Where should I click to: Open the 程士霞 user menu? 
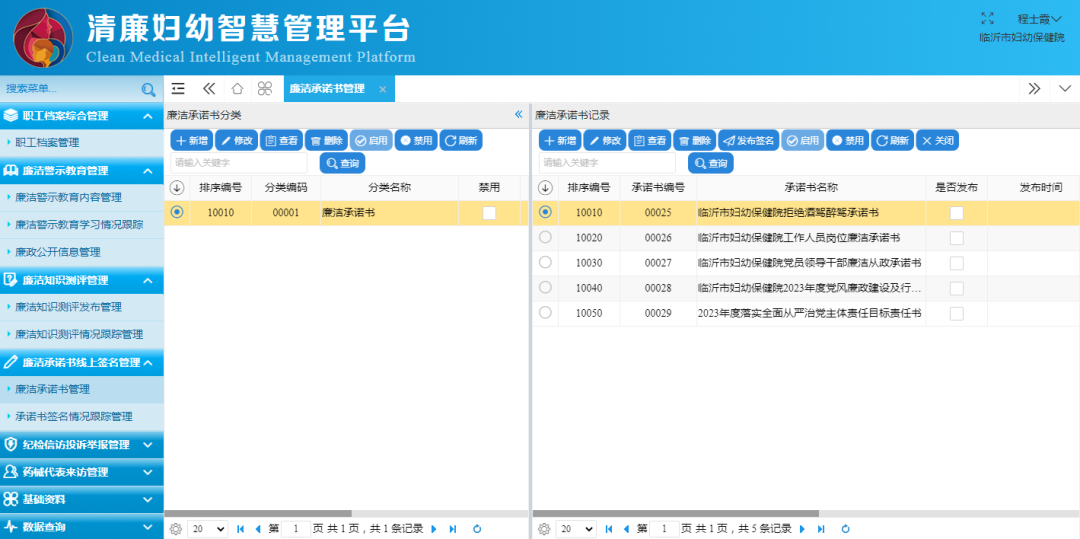point(1040,19)
